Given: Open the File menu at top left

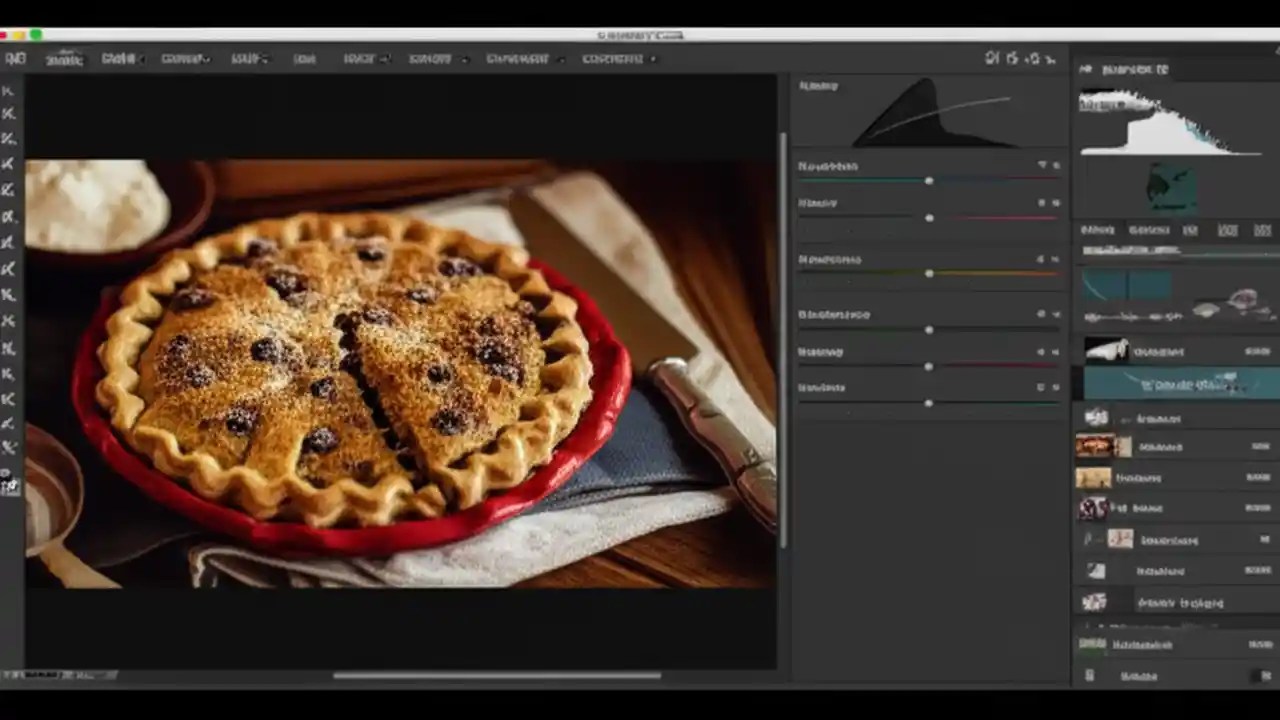Looking at the screenshot, I should click(x=65, y=58).
